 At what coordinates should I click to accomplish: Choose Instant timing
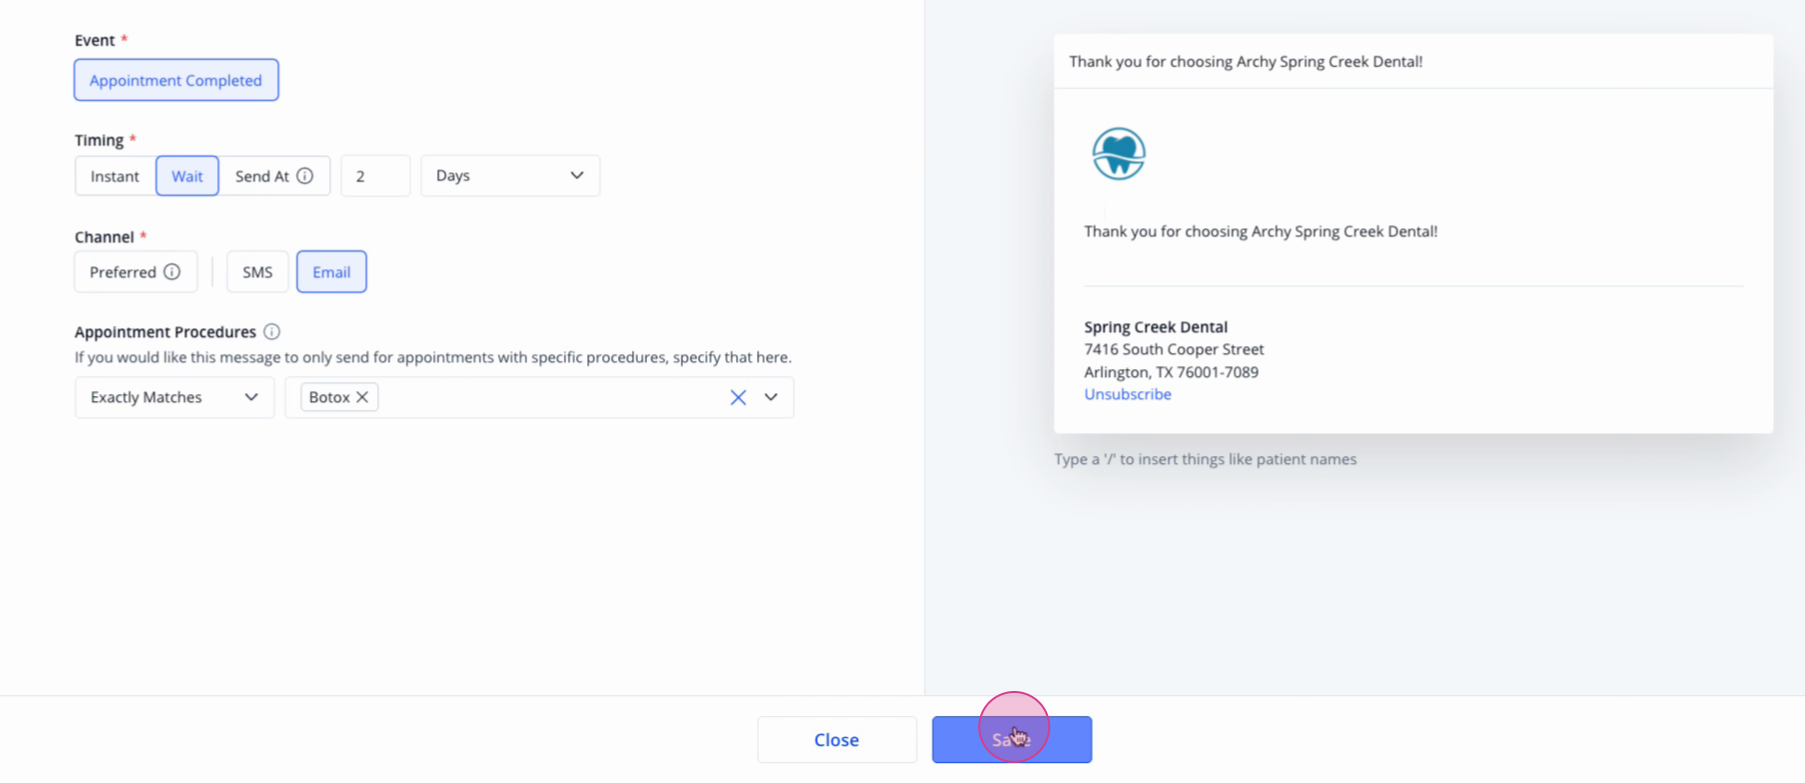point(115,176)
